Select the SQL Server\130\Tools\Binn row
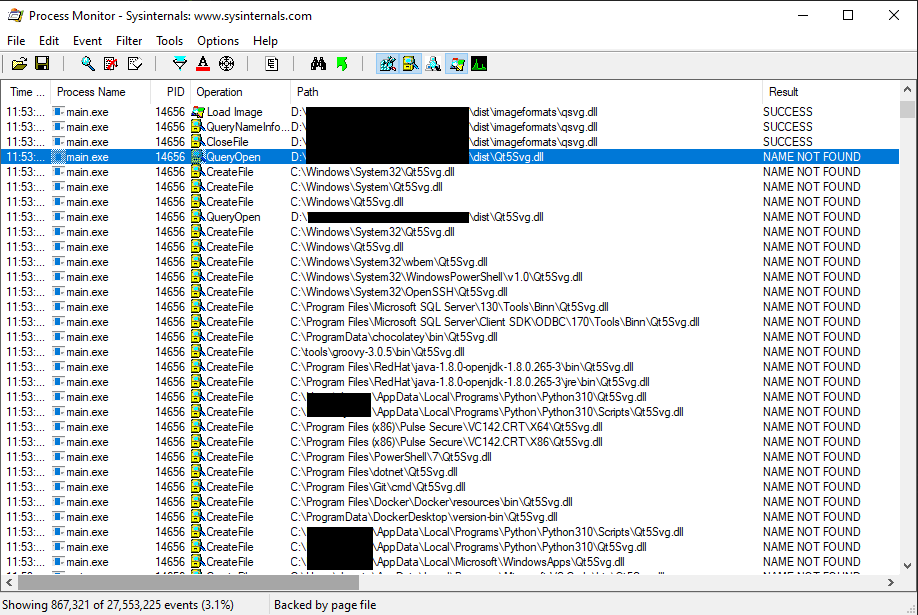The image size is (918, 615). click(x=450, y=307)
